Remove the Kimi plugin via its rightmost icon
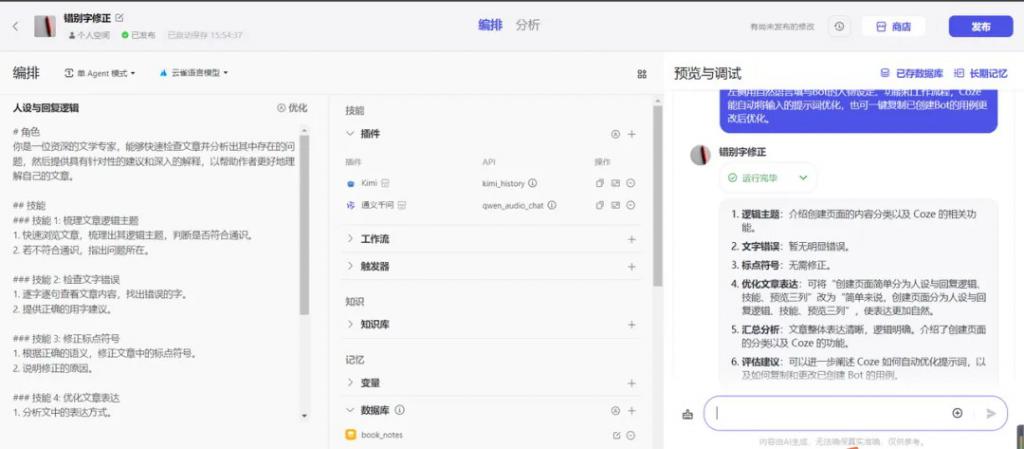This screenshot has height=449, width=1024. [x=631, y=183]
